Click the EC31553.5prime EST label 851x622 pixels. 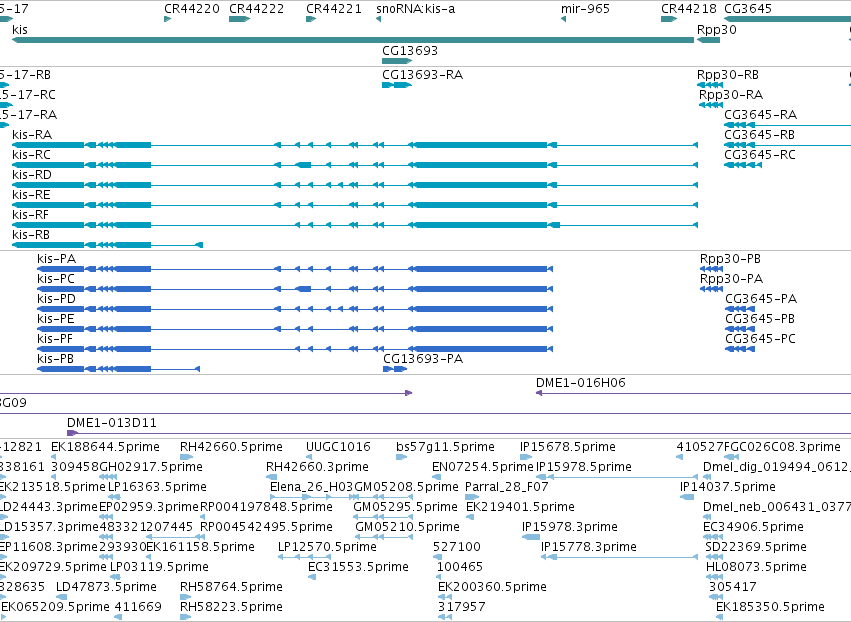click(358, 568)
